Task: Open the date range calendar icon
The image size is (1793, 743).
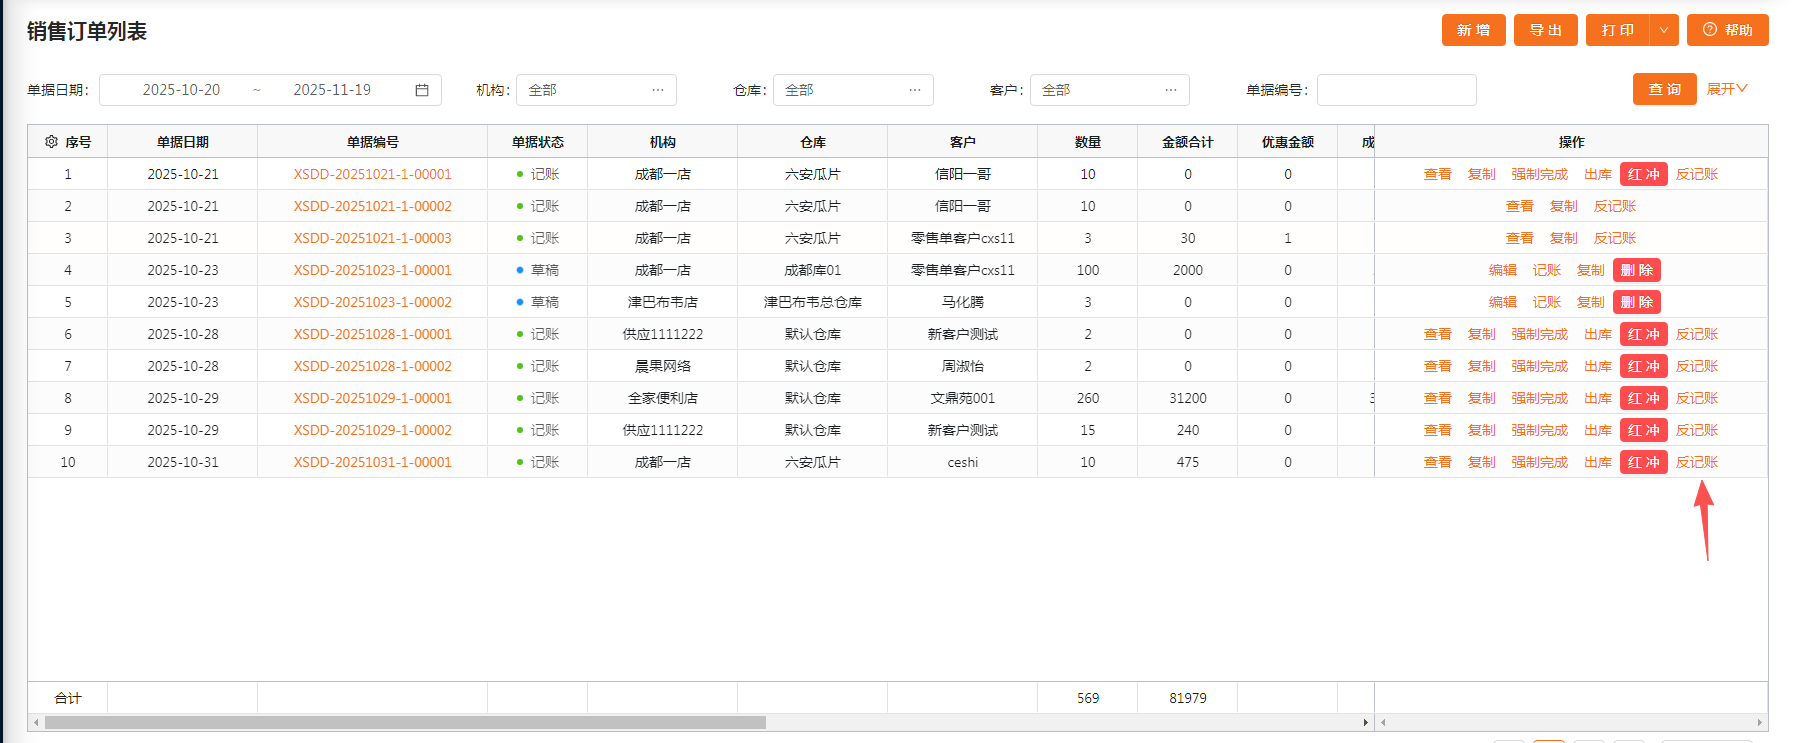Action: pos(422,90)
